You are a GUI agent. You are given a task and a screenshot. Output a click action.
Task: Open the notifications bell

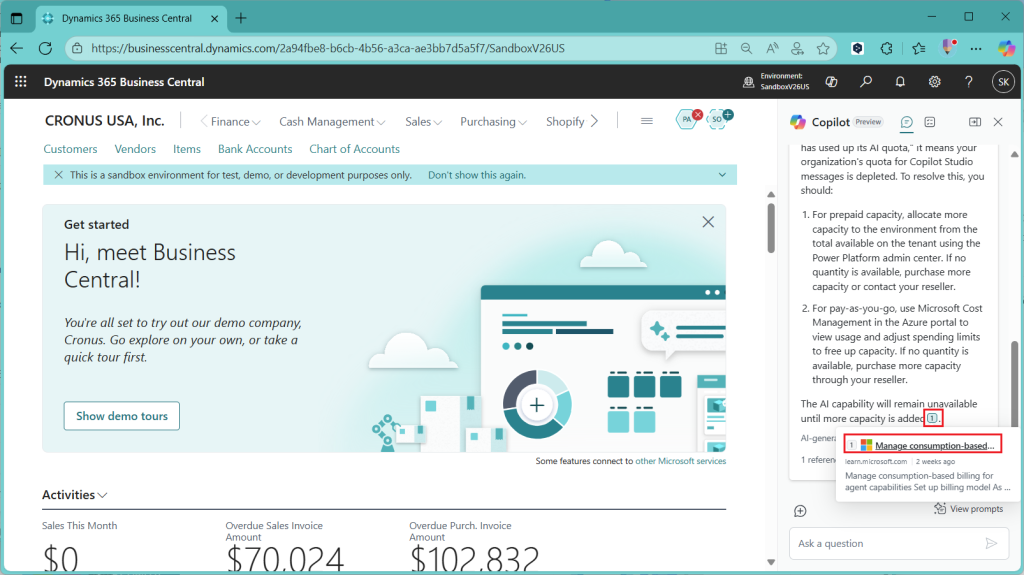click(x=900, y=82)
